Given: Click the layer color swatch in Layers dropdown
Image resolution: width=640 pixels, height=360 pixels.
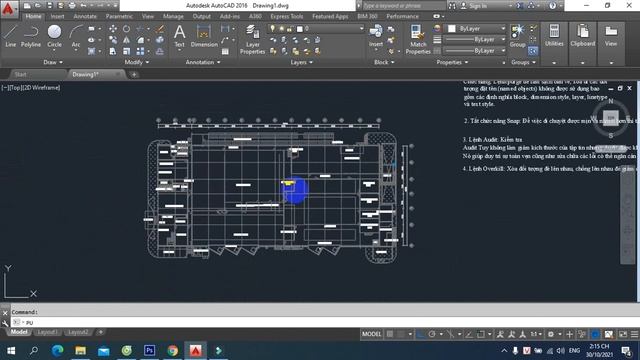Looking at the screenshot, I should 300,29.
